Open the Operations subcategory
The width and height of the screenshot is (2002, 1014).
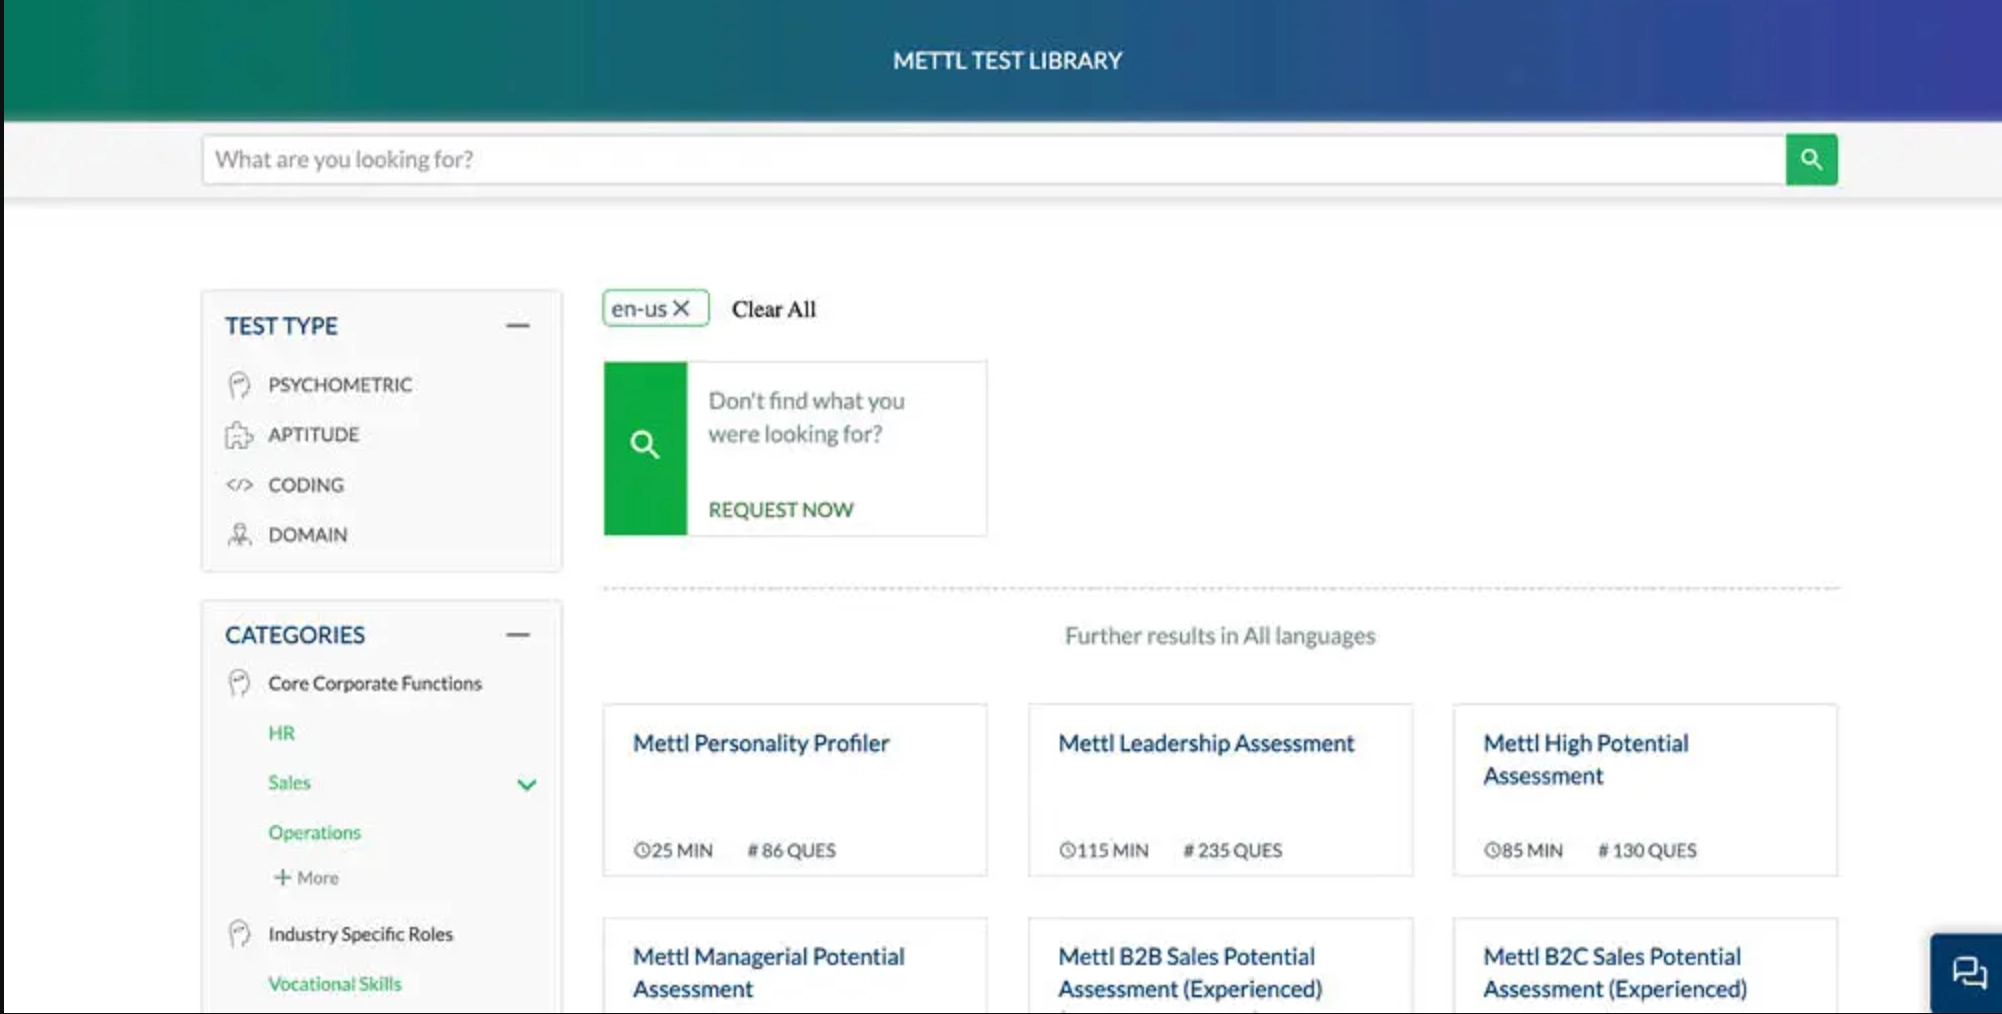pyautogui.click(x=314, y=832)
